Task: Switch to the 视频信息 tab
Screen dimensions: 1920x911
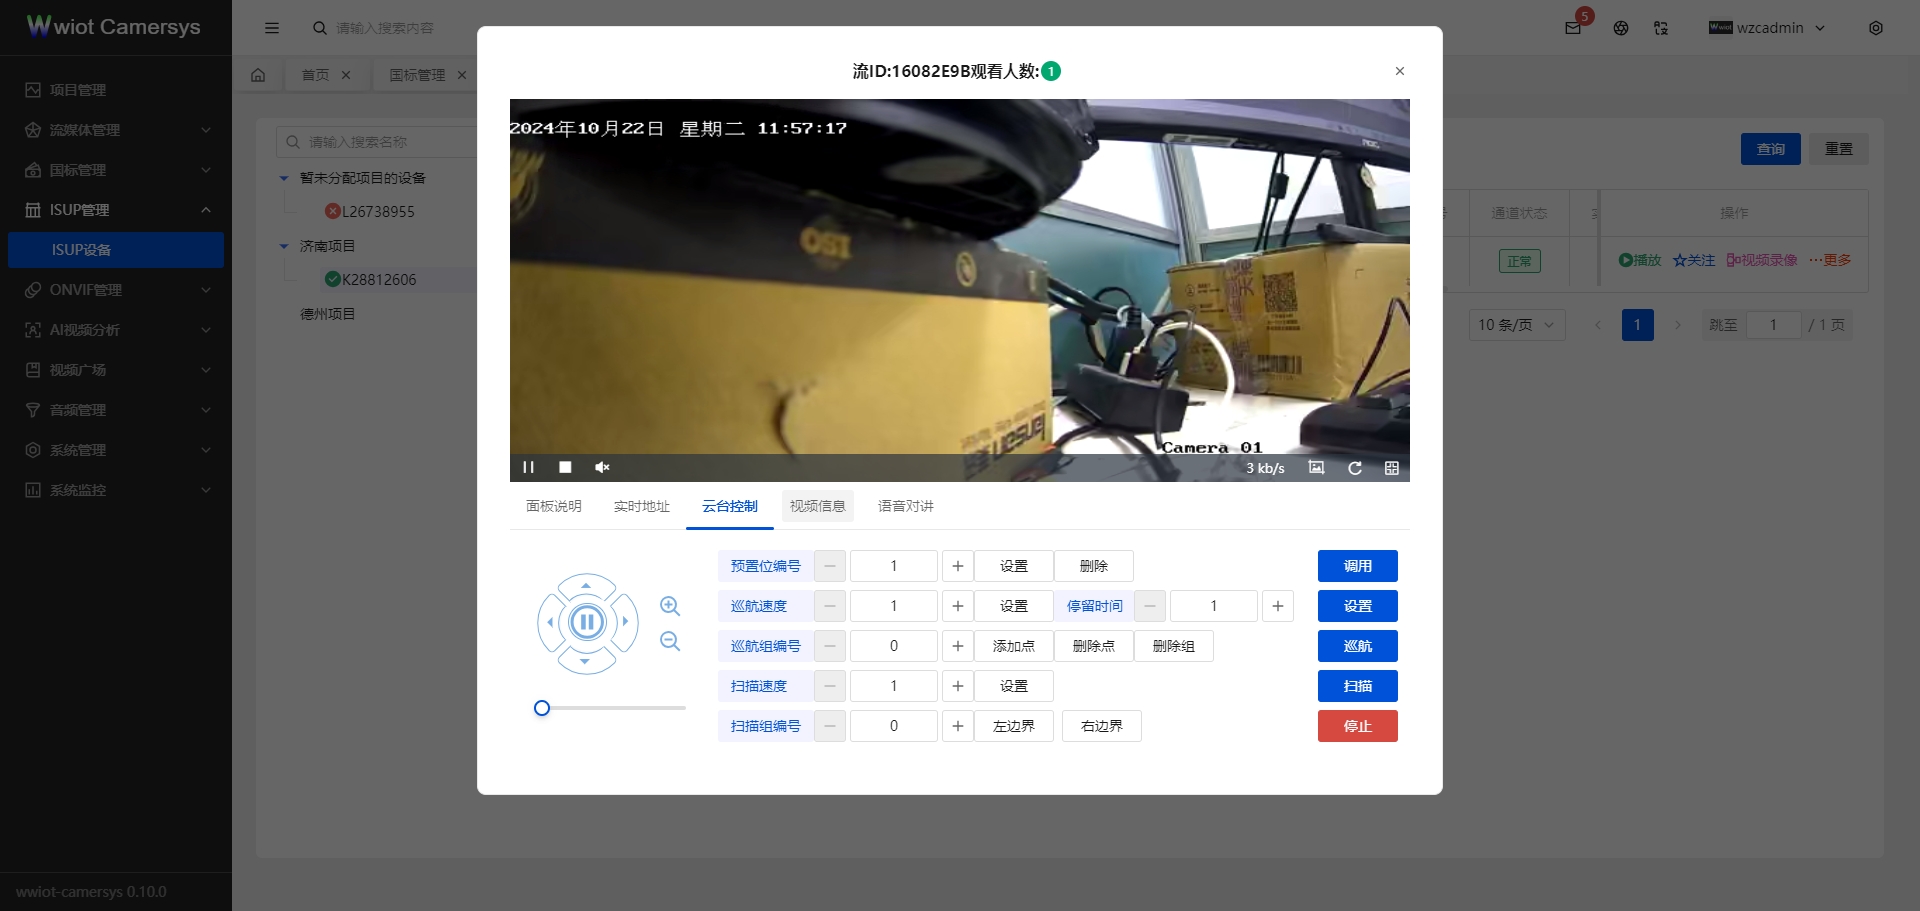Action: (x=817, y=506)
